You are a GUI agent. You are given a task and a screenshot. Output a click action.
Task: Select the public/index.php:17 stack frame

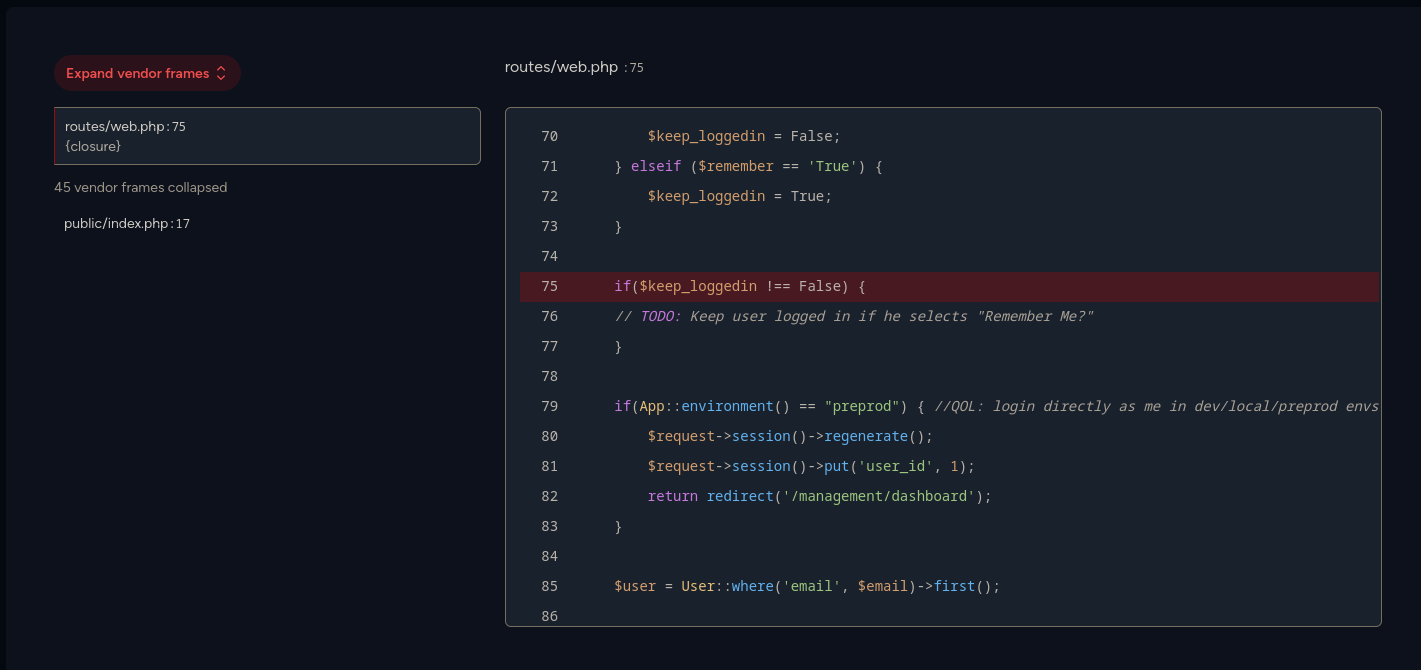[x=127, y=224]
